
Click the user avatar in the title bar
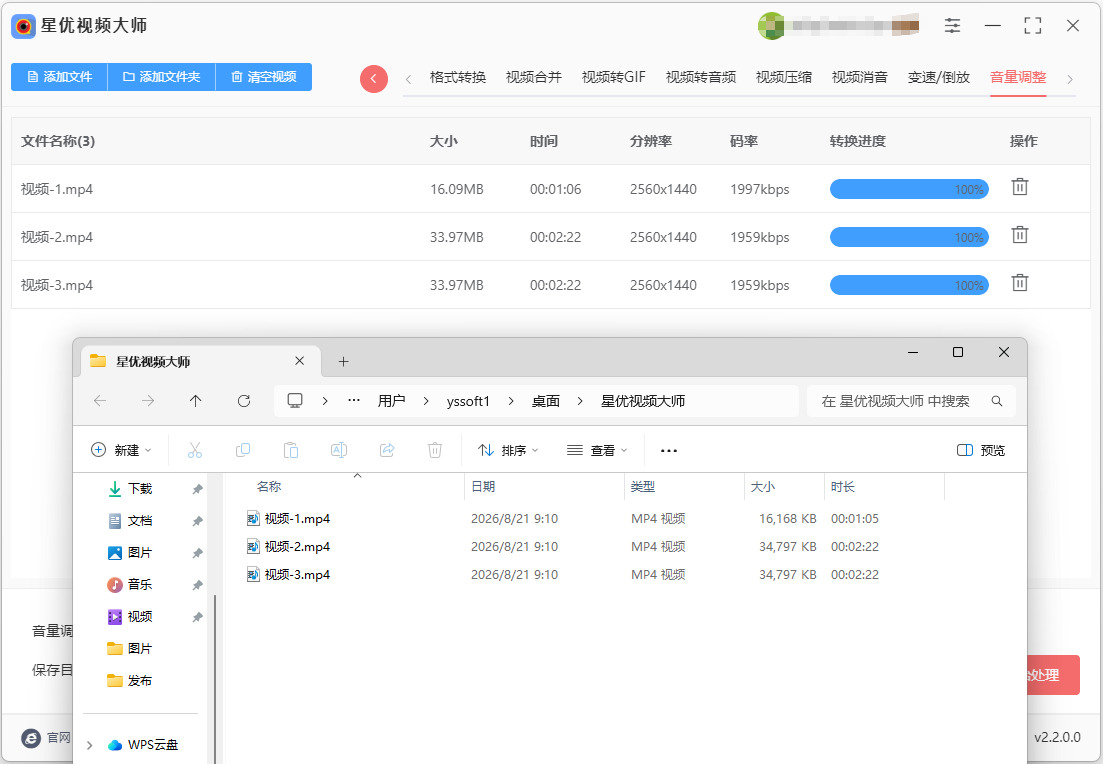click(771, 26)
